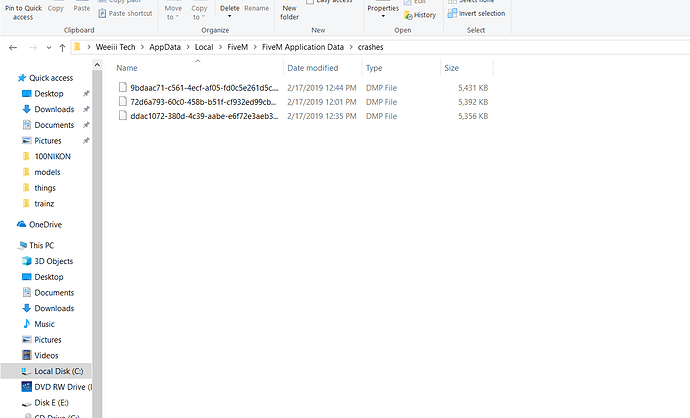Navigate to FiveM breadcrumb
The image size is (690, 418).
point(238,47)
